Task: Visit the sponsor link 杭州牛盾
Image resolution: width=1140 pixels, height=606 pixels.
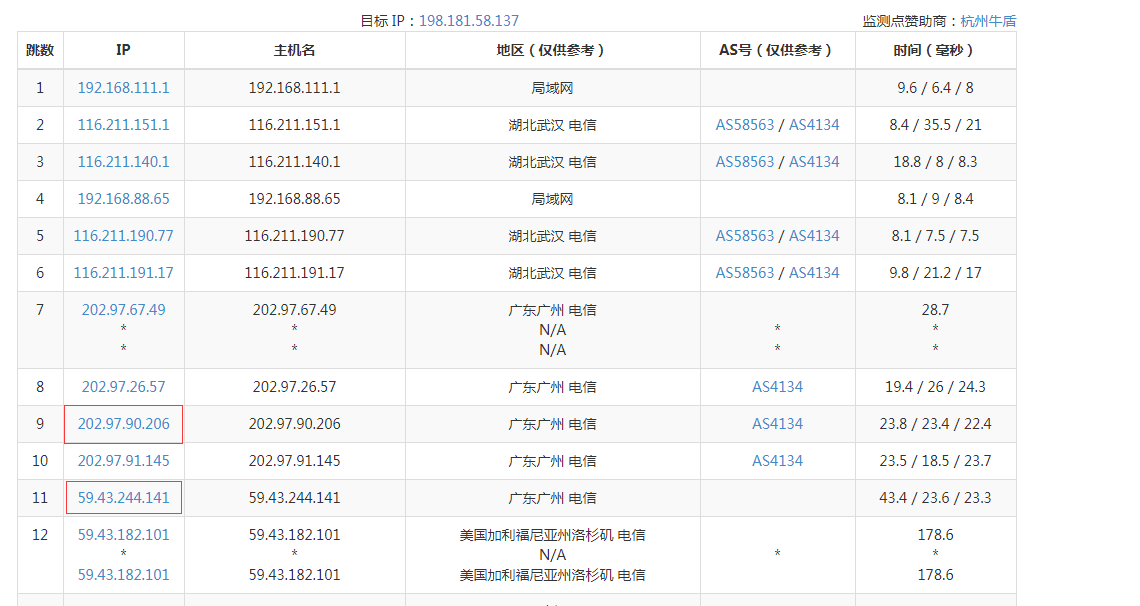Action: pyautogui.click(x=988, y=19)
